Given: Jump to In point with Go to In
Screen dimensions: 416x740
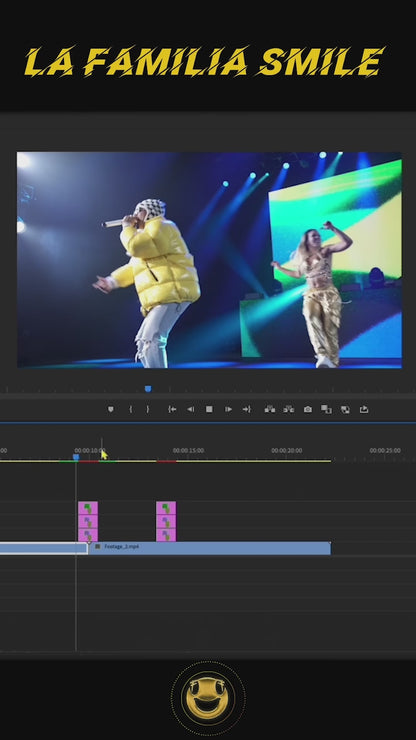Looking at the screenshot, I should click(172, 409).
